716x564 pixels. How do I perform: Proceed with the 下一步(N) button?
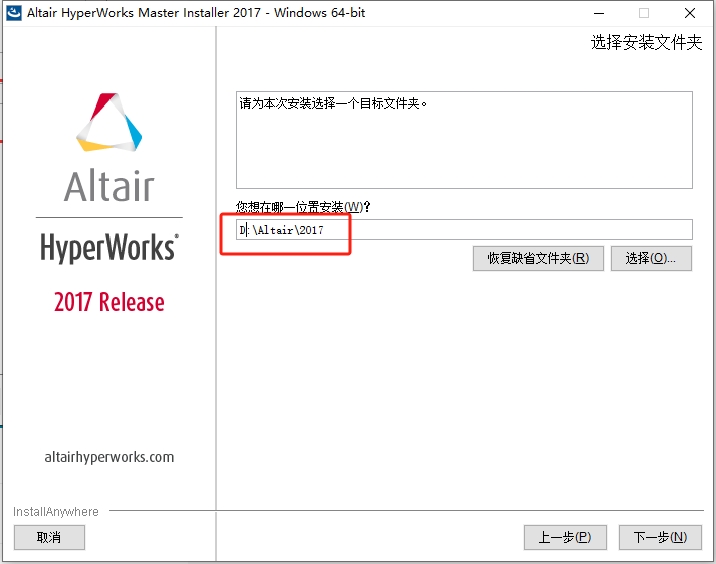[x=660, y=538]
